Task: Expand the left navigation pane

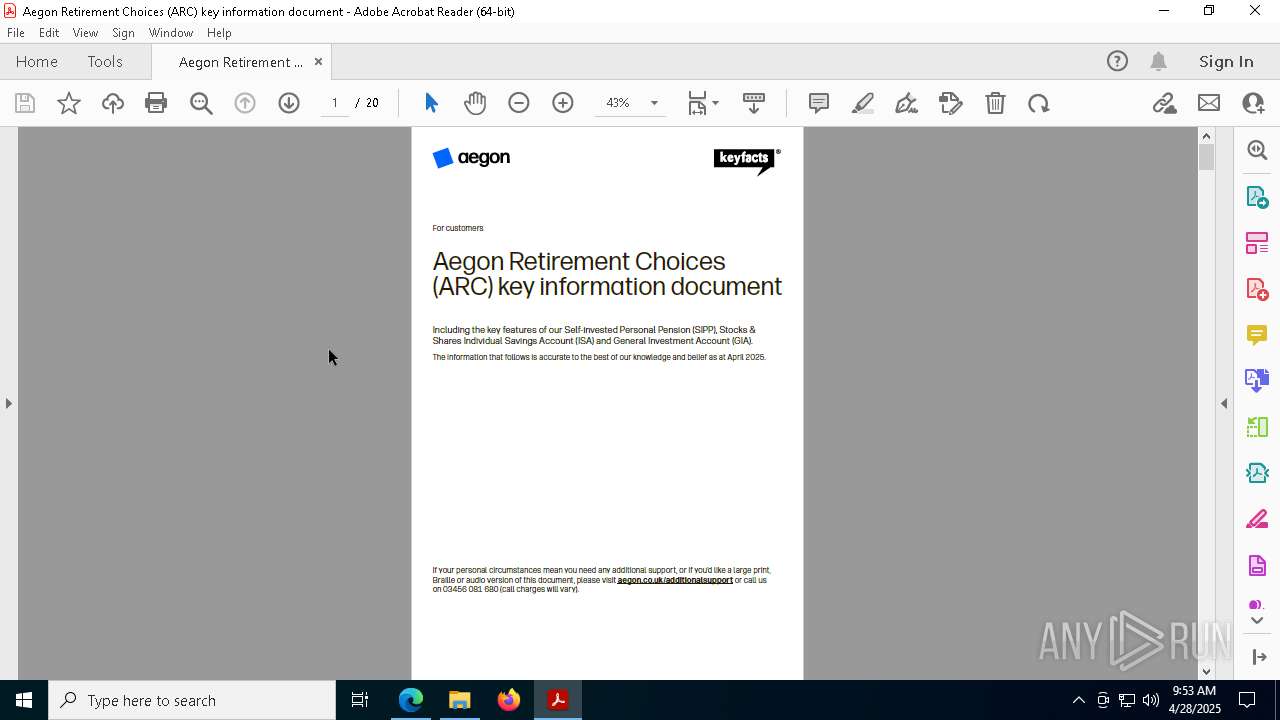Action: 8,403
